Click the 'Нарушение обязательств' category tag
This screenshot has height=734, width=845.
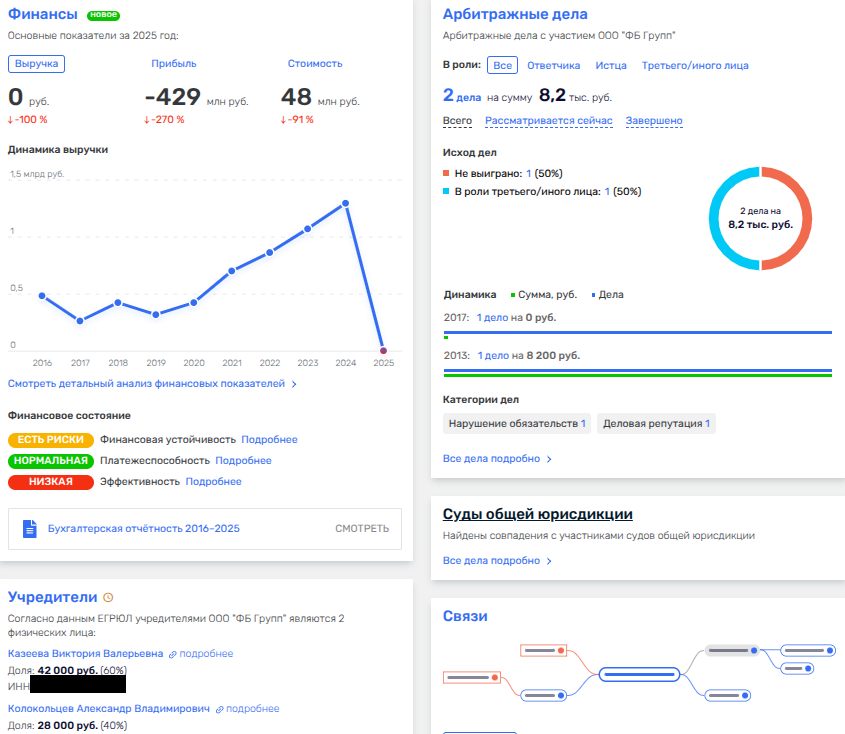pos(517,424)
